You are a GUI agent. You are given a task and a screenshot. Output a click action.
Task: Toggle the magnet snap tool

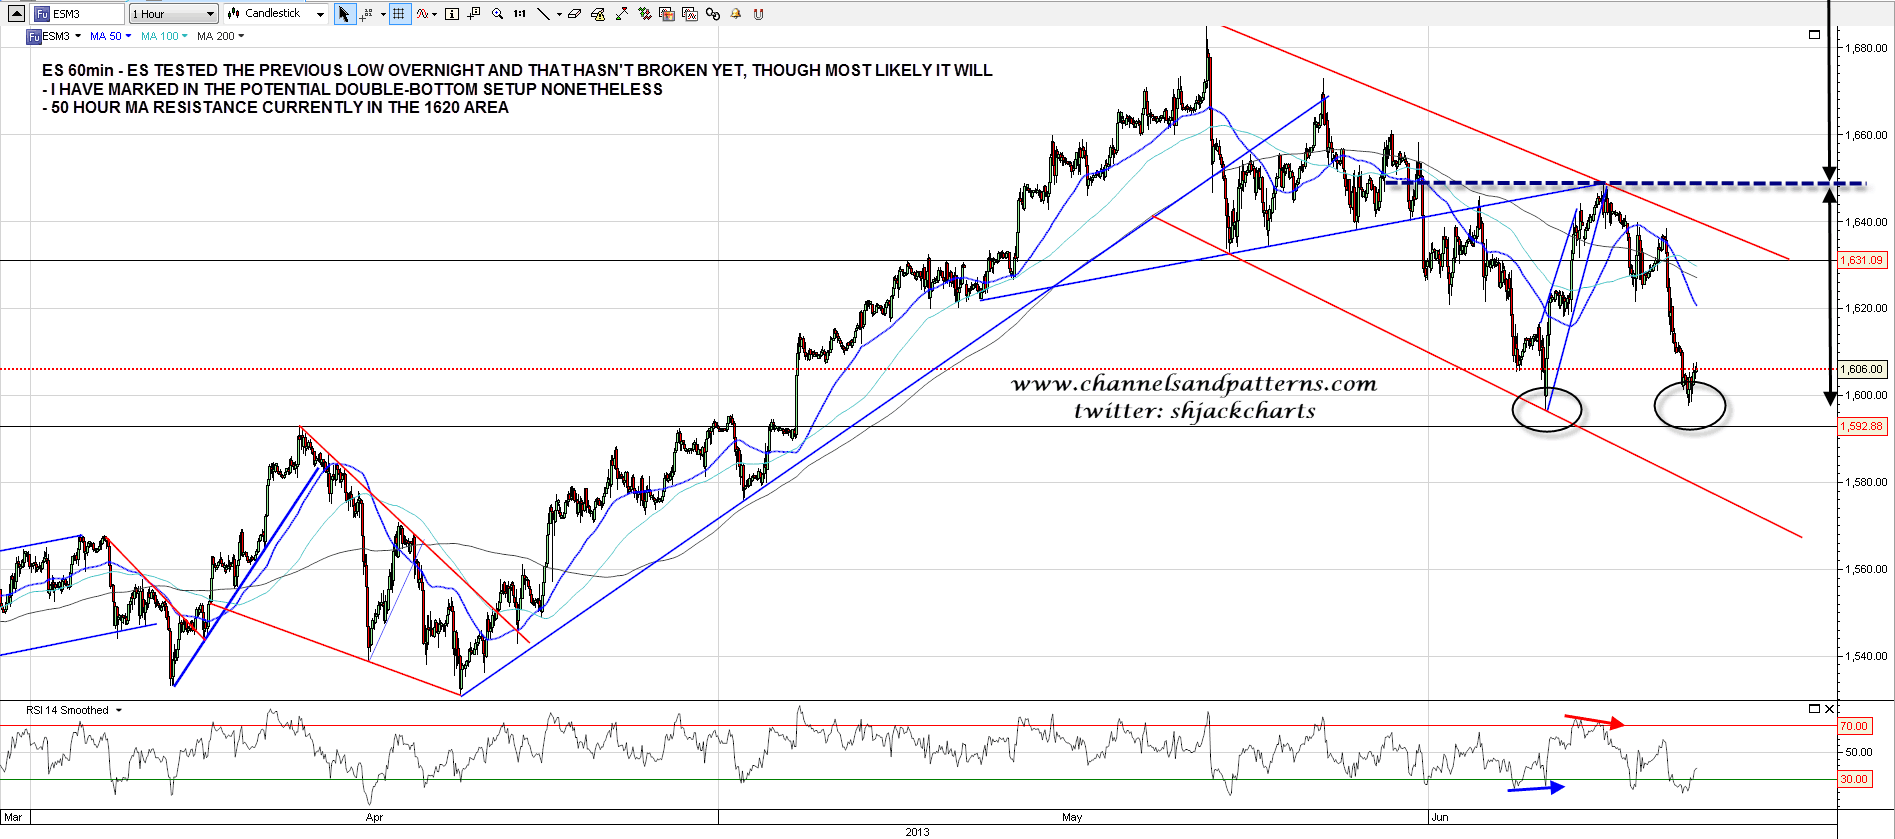(x=758, y=14)
